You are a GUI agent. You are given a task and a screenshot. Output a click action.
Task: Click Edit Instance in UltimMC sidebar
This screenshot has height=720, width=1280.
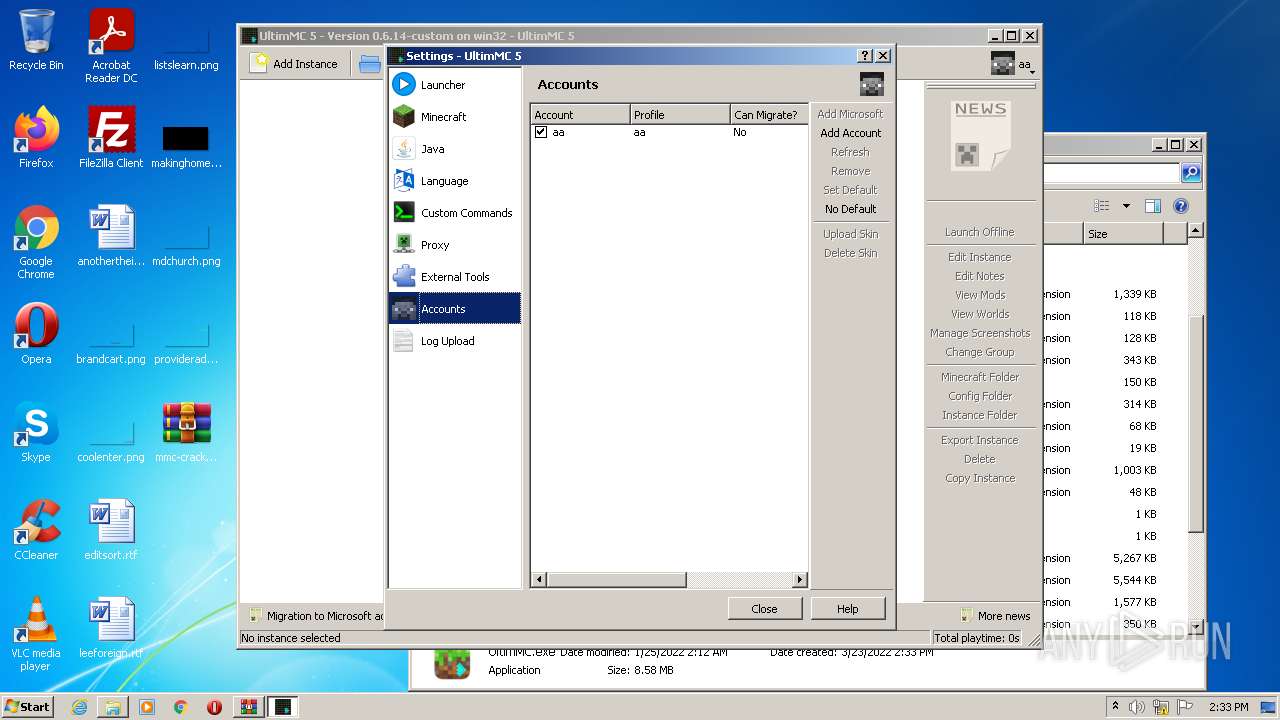point(979,257)
